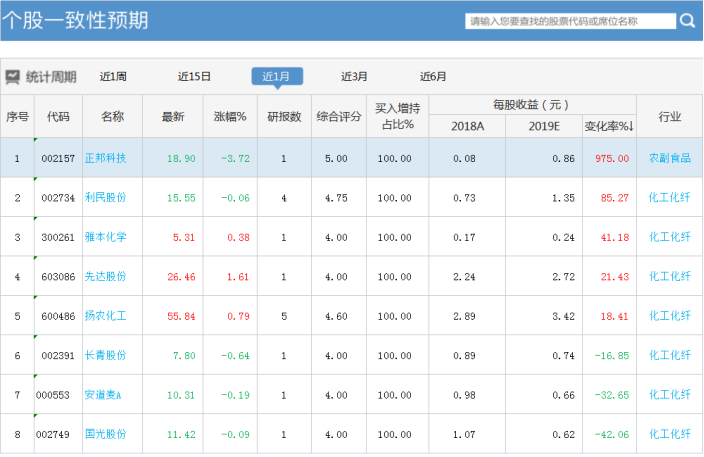Open the 雅本化学 stock link
The image size is (704, 457).
pyautogui.click(x=106, y=237)
